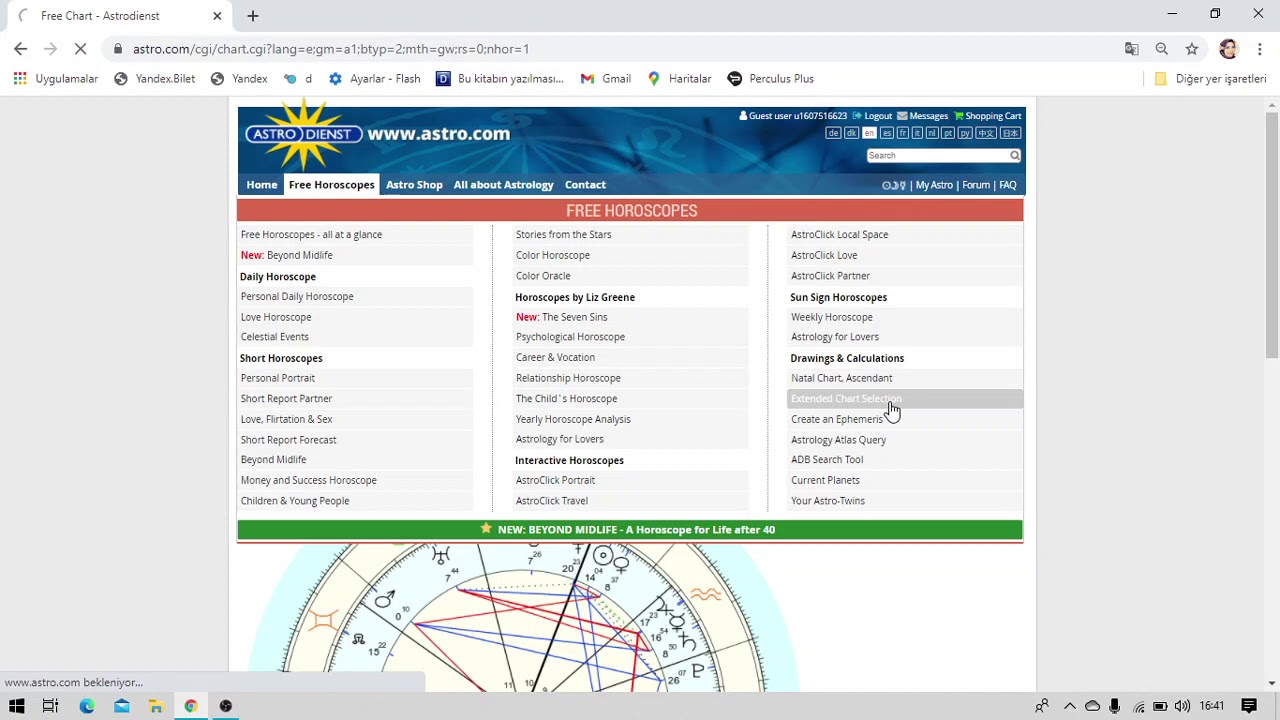Open the taskbar volume control
This screenshot has height=720, width=1280.
(x=1182, y=706)
